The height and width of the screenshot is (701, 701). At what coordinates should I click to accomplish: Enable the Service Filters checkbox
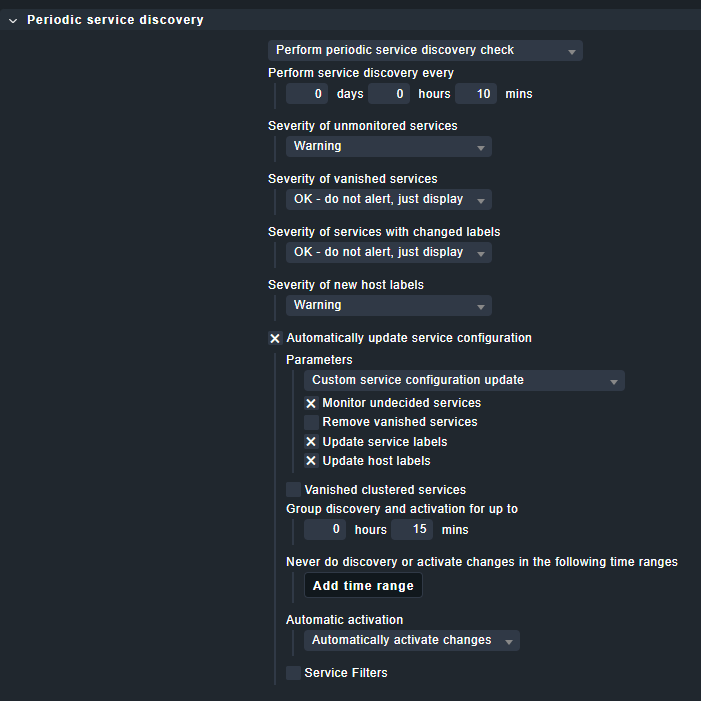293,673
